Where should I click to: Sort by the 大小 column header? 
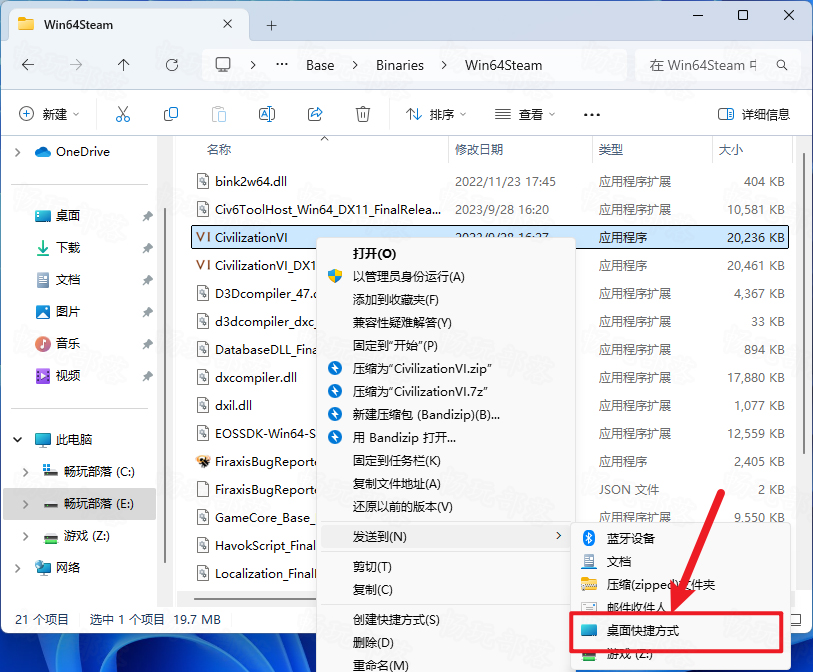click(731, 150)
